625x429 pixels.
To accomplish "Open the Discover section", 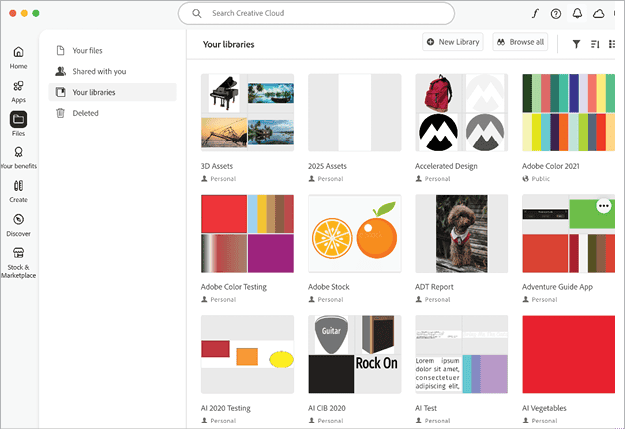I will point(18,224).
